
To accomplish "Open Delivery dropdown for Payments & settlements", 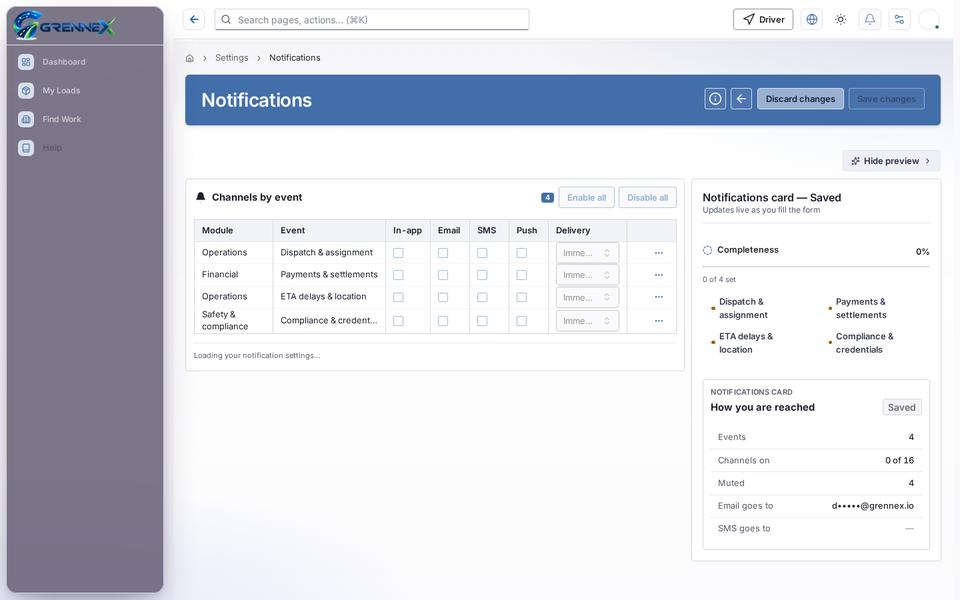I will click(587, 275).
